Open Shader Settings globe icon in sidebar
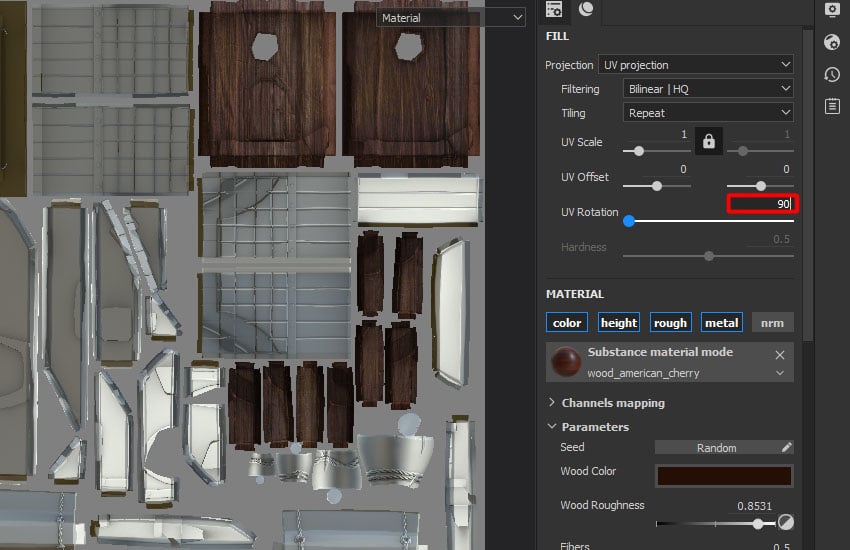The image size is (850, 550). pos(831,42)
